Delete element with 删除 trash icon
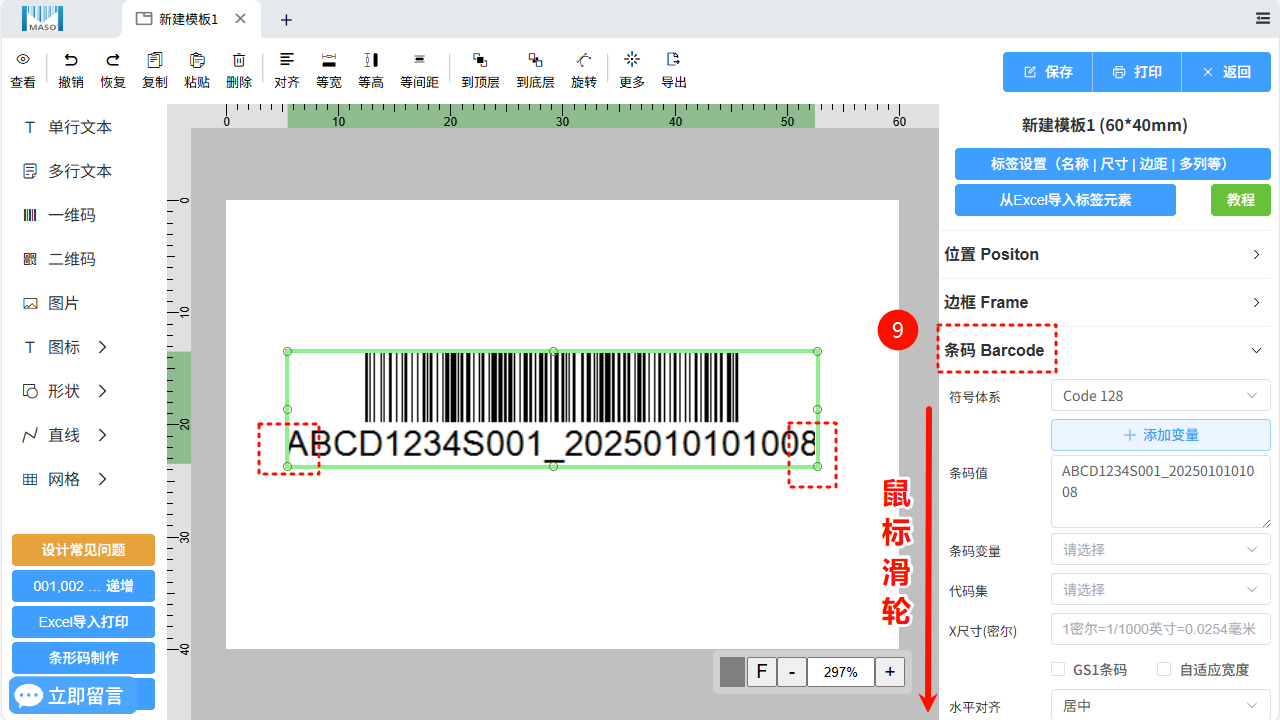Screen dimensions: 1280x720 (x=239, y=60)
